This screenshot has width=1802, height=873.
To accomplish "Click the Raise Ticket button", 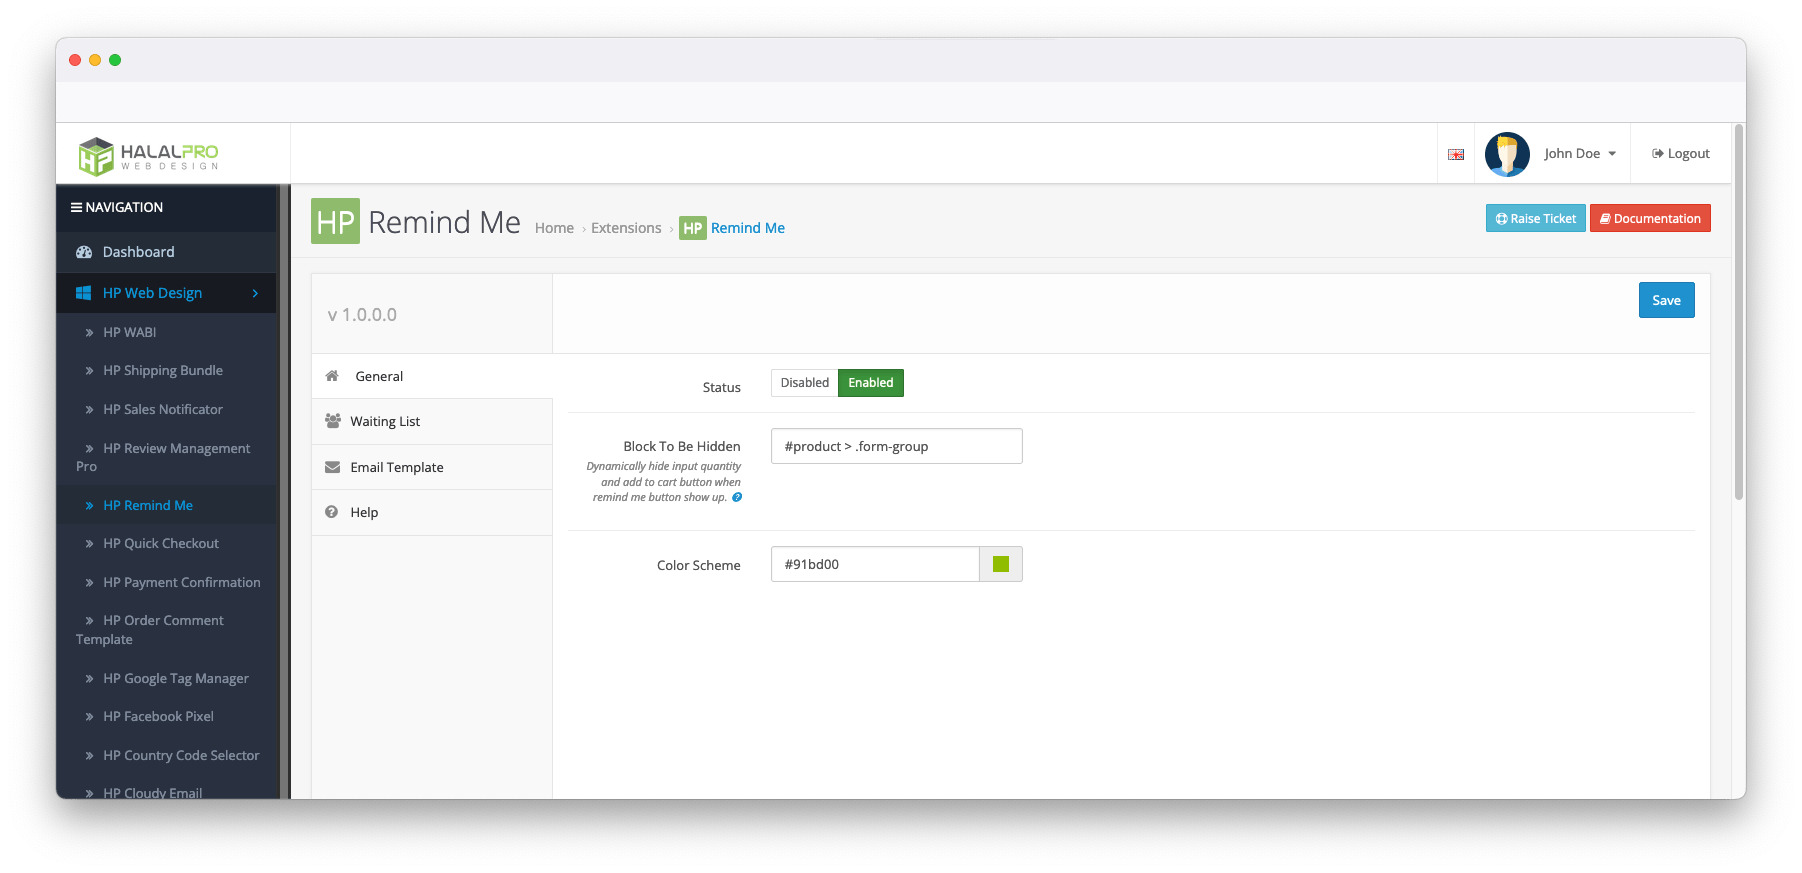I will (x=1535, y=218).
